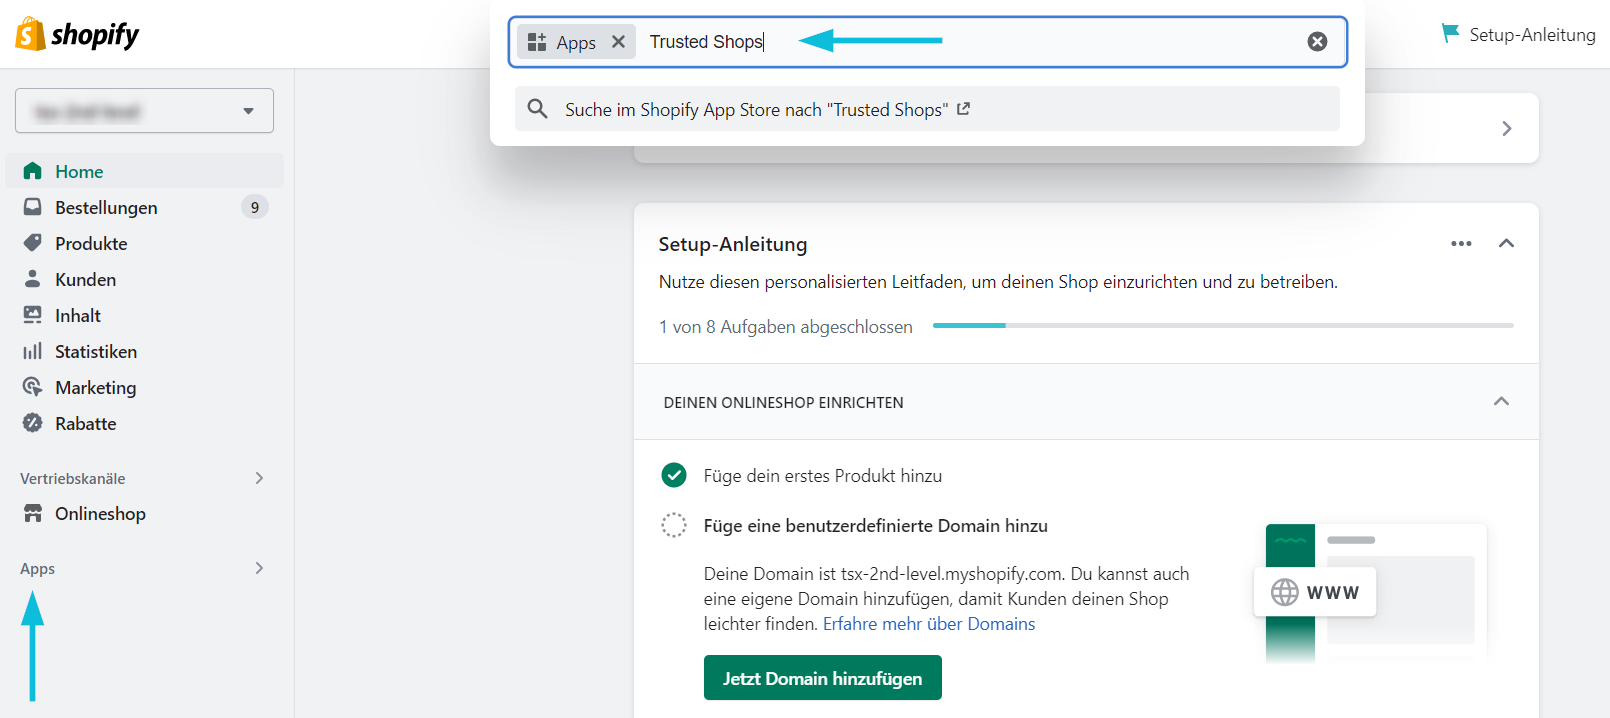Search Shopify App Store for Trusted Shops
Screen dimensions: 1610x718
927,109
